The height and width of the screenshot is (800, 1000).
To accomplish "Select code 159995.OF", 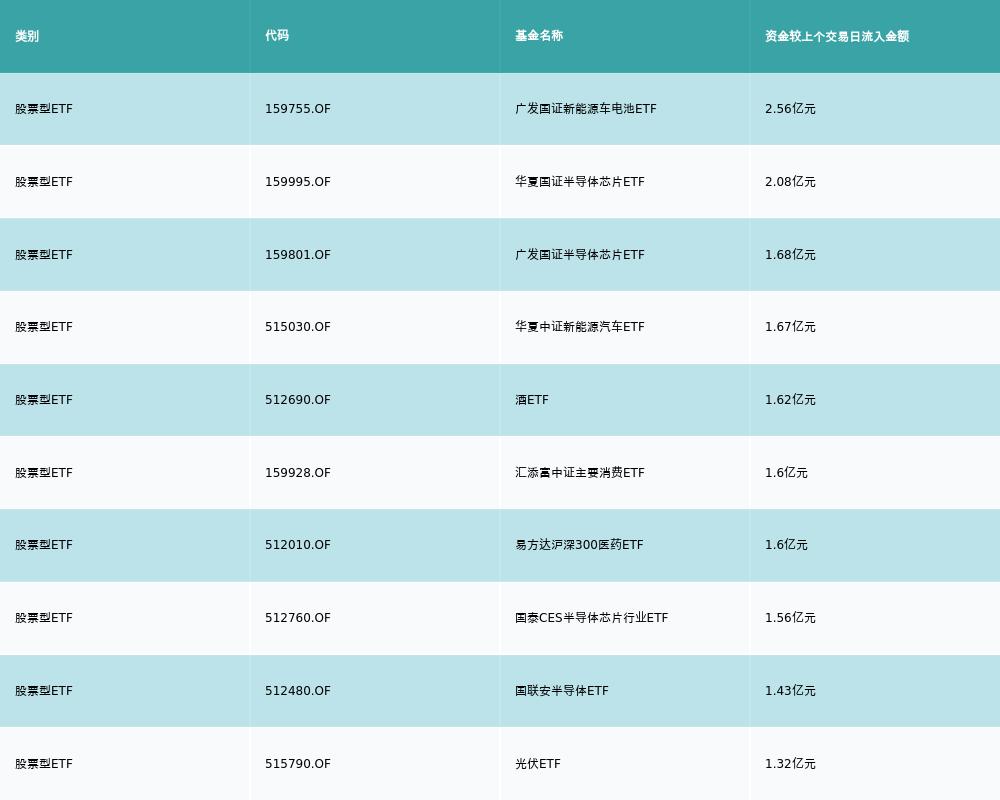I will [298, 182].
